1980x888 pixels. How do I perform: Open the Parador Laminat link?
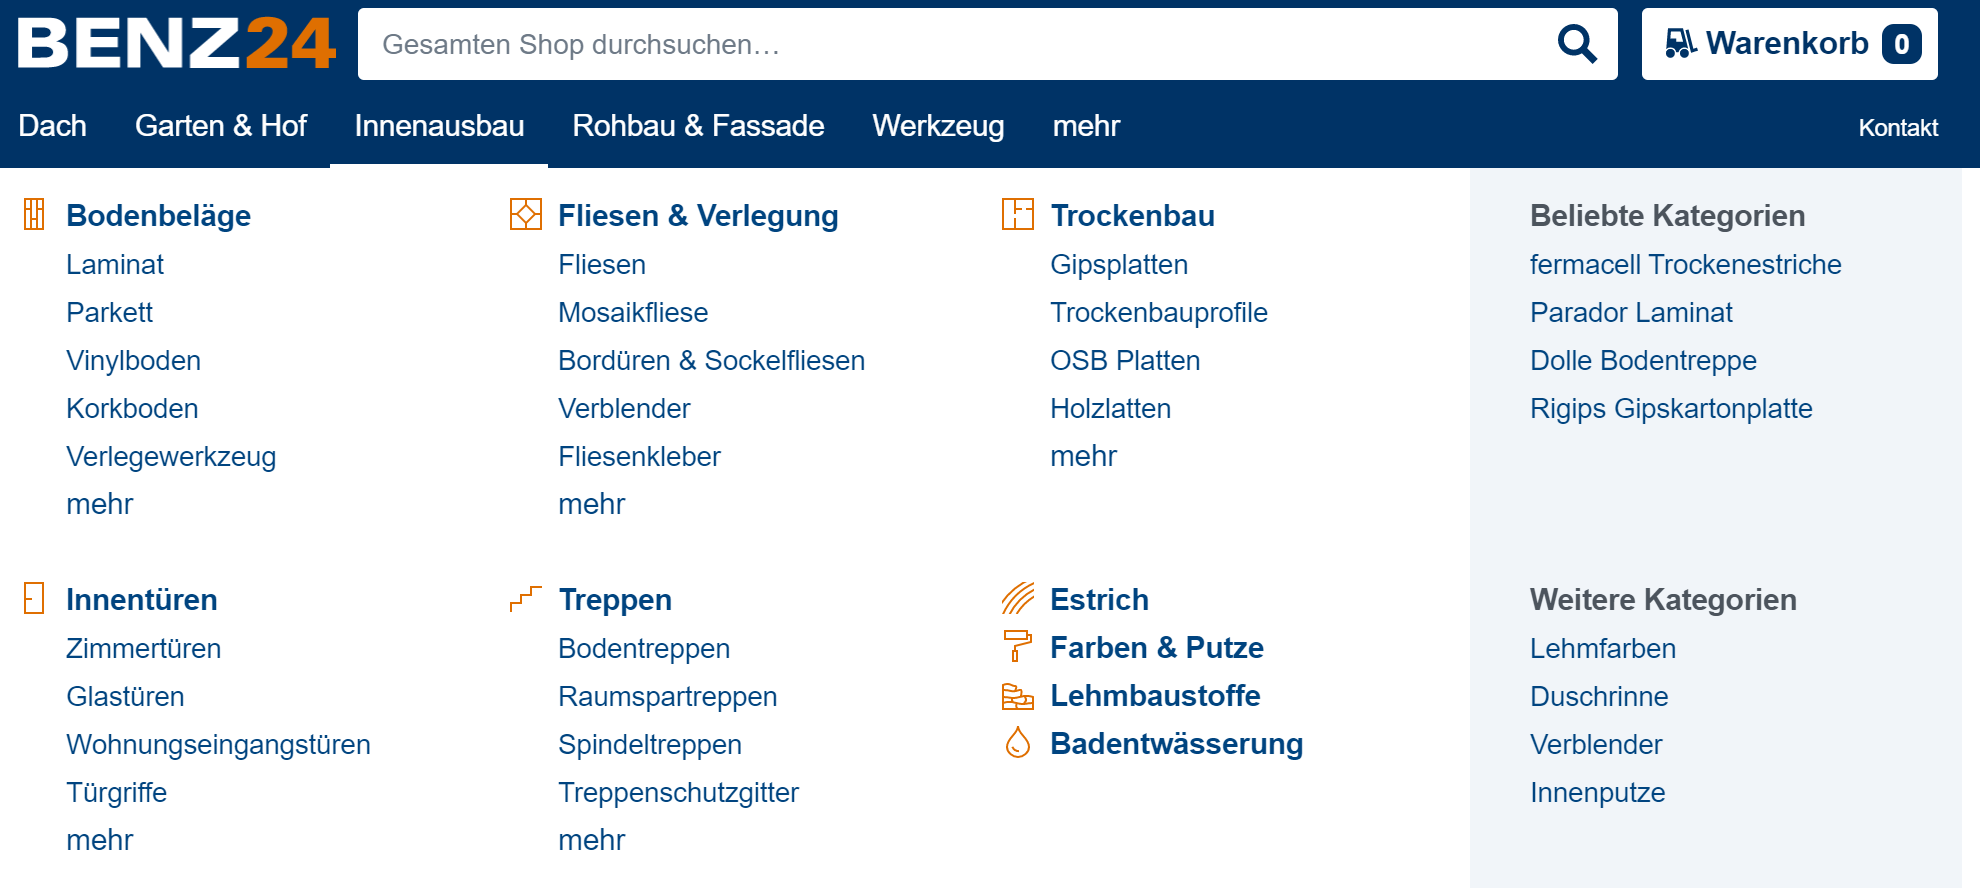click(1631, 313)
